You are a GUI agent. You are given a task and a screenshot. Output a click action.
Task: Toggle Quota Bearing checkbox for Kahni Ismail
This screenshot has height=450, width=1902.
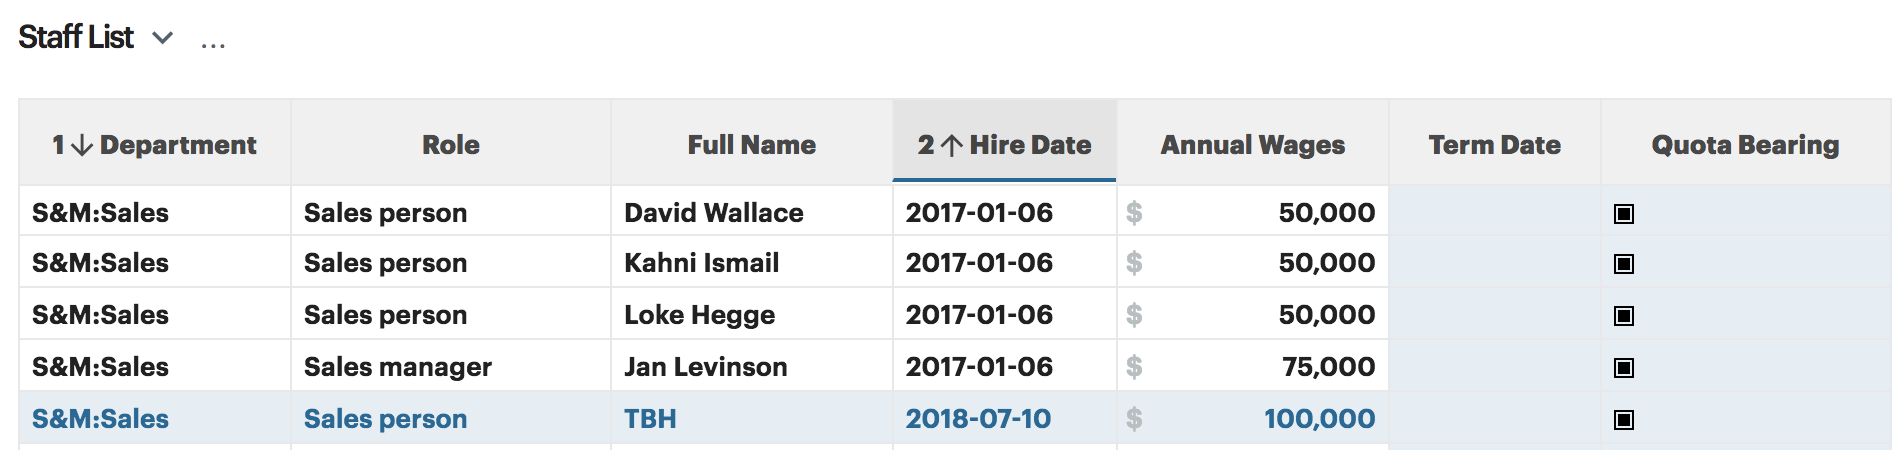1624,264
